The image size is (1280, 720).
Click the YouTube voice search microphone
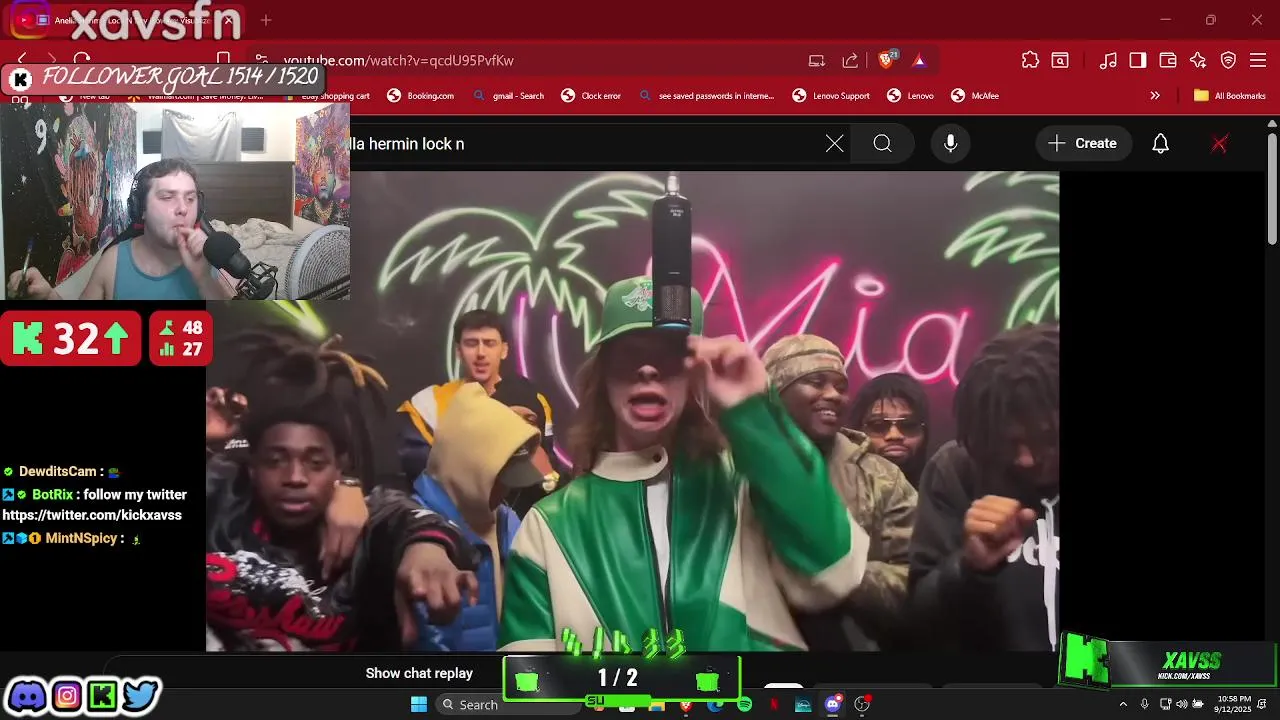coord(951,143)
